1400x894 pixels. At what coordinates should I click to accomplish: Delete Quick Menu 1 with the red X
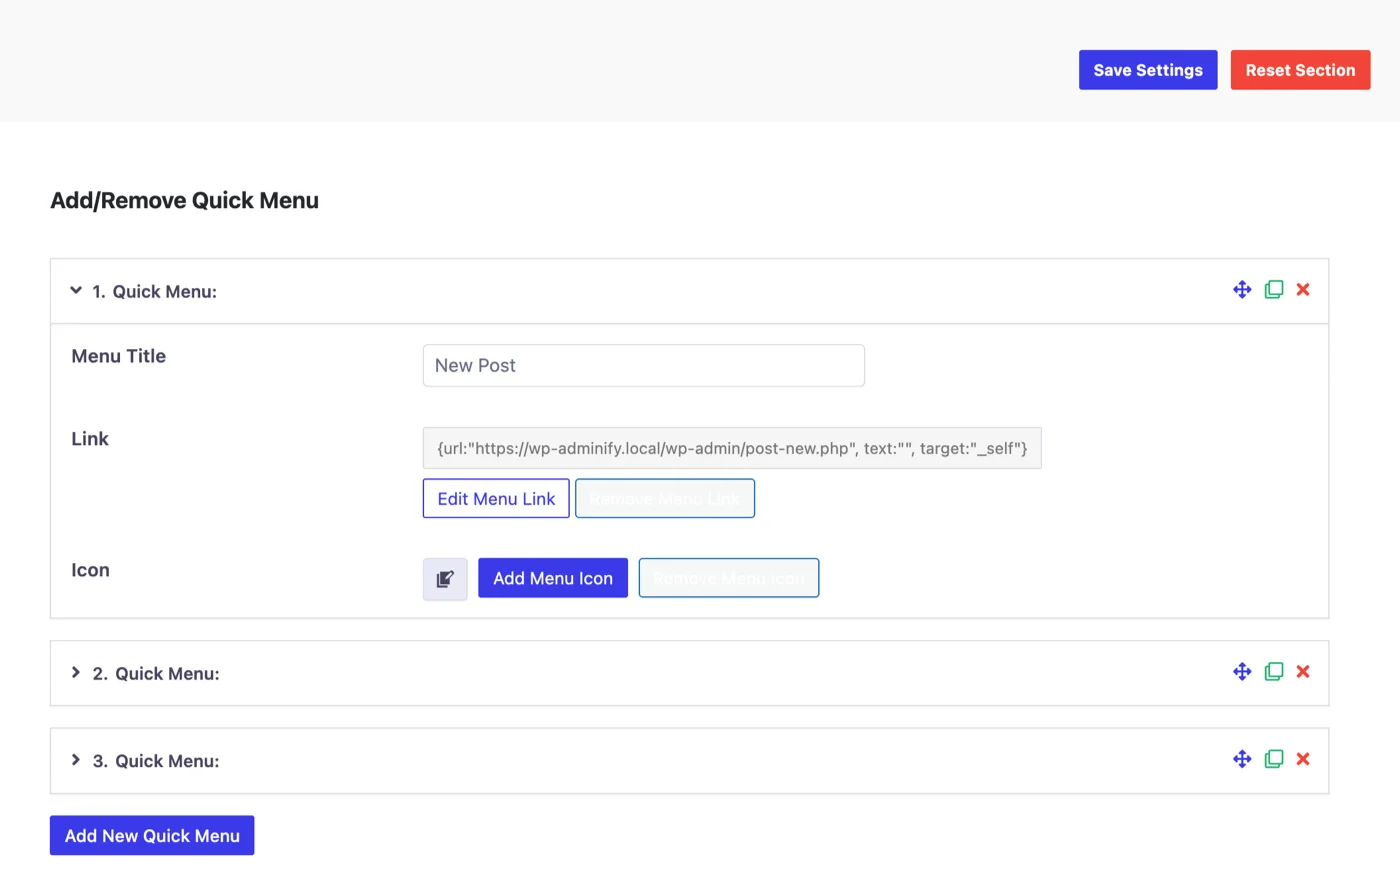1303,289
